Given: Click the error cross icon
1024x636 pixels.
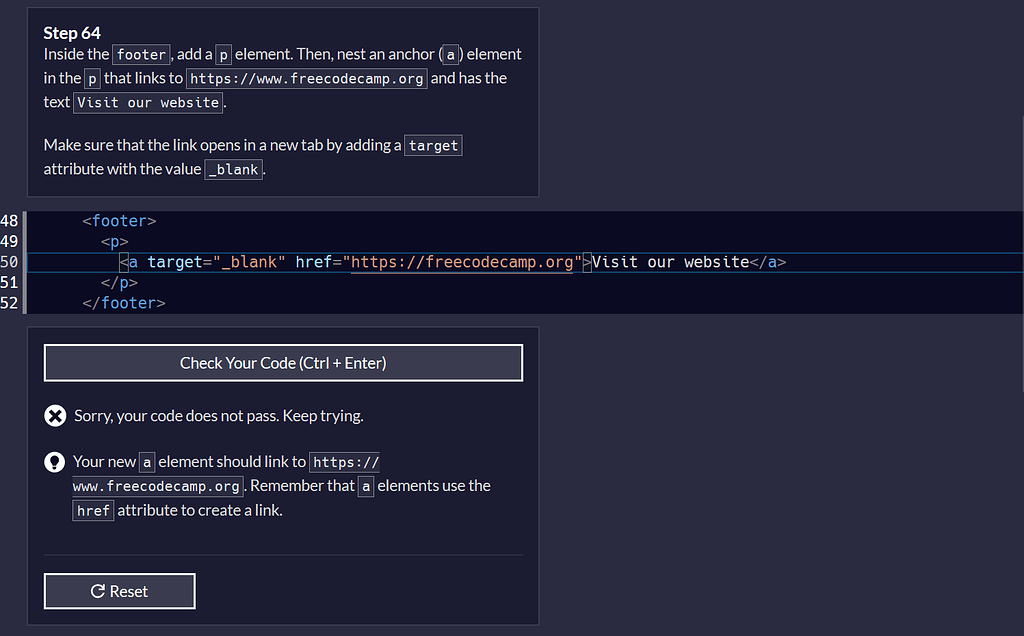Looking at the screenshot, I should point(55,415).
